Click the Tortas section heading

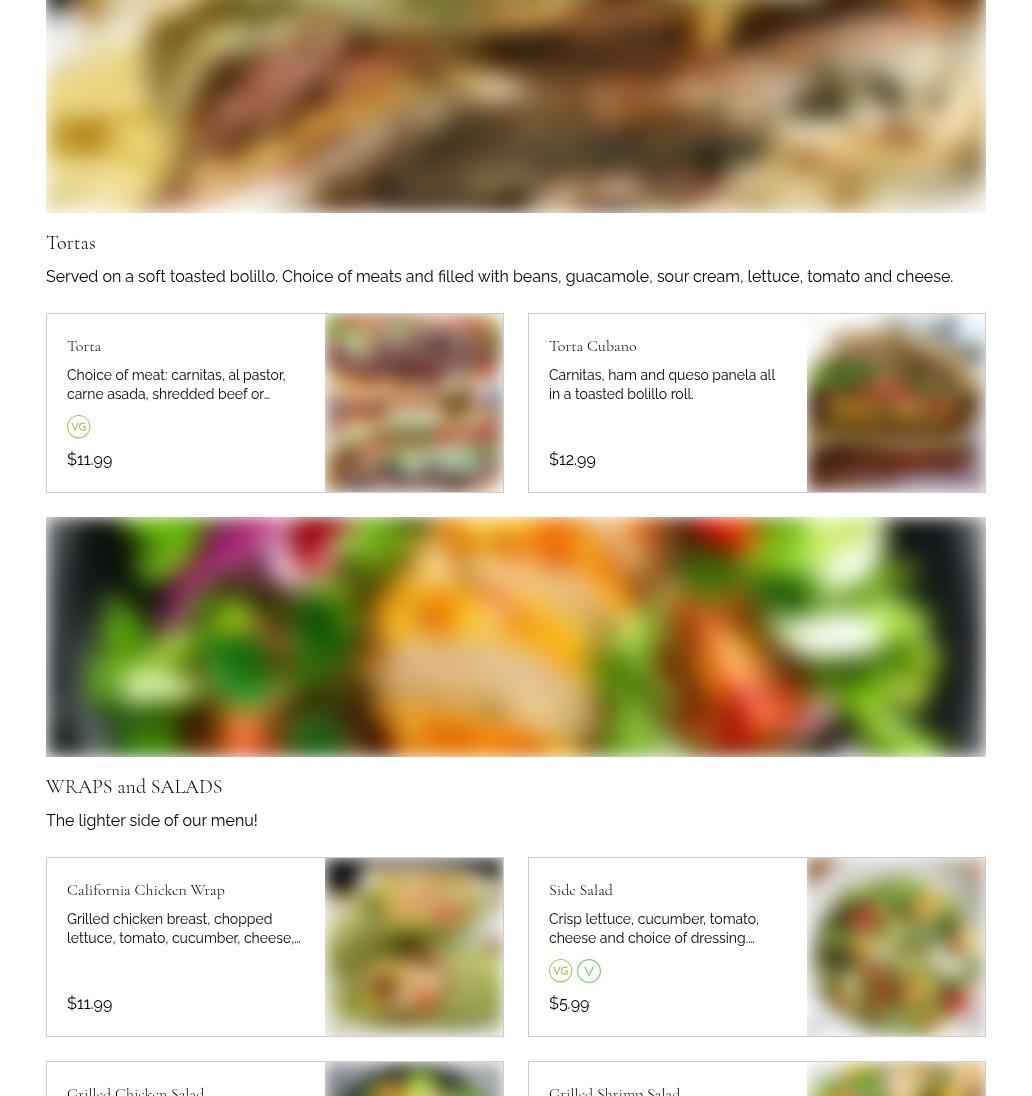click(x=71, y=243)
